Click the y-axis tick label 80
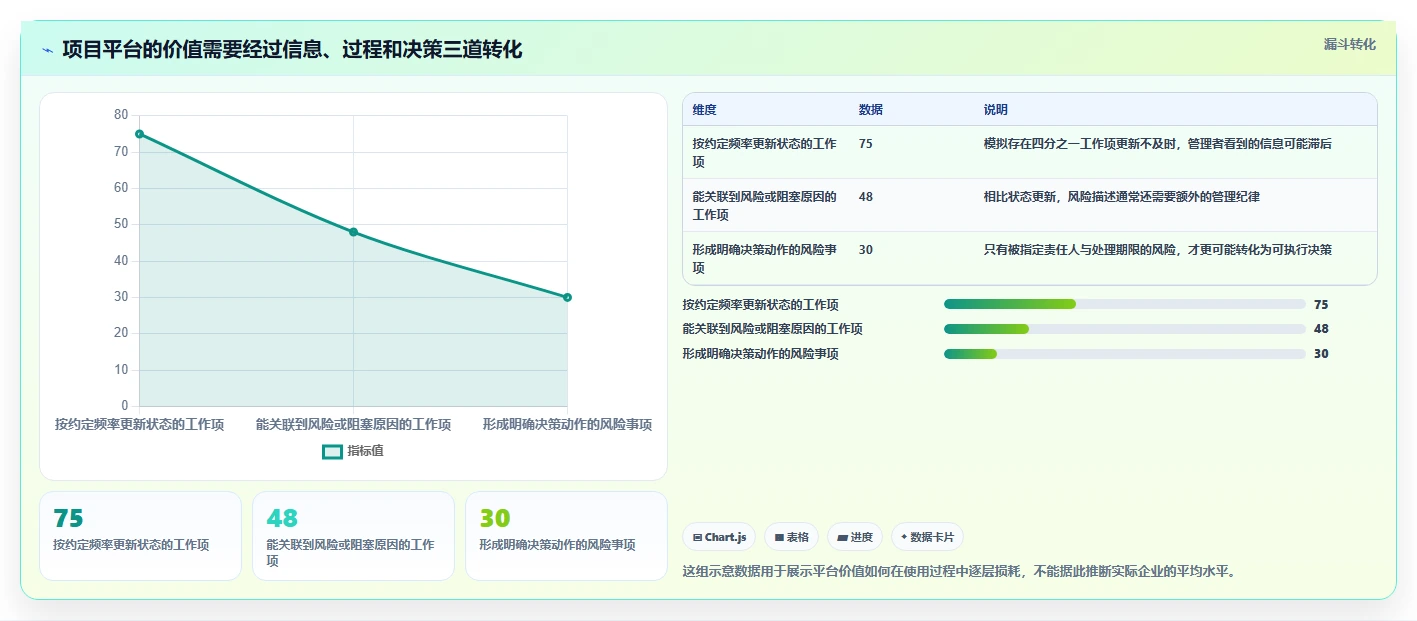The width and height of the screenshot is (1417, 621). point(121,115)
